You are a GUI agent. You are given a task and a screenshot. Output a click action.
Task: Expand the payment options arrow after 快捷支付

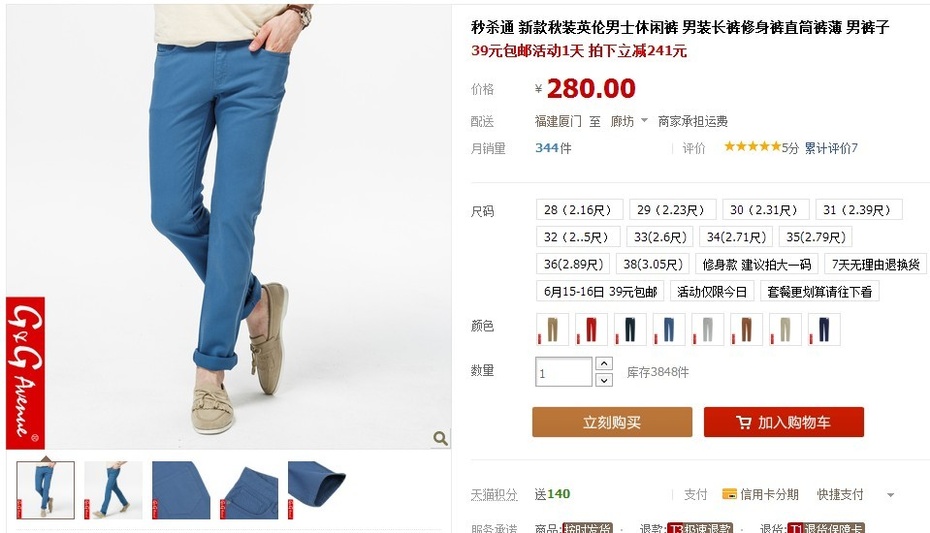tap(890, 494)
